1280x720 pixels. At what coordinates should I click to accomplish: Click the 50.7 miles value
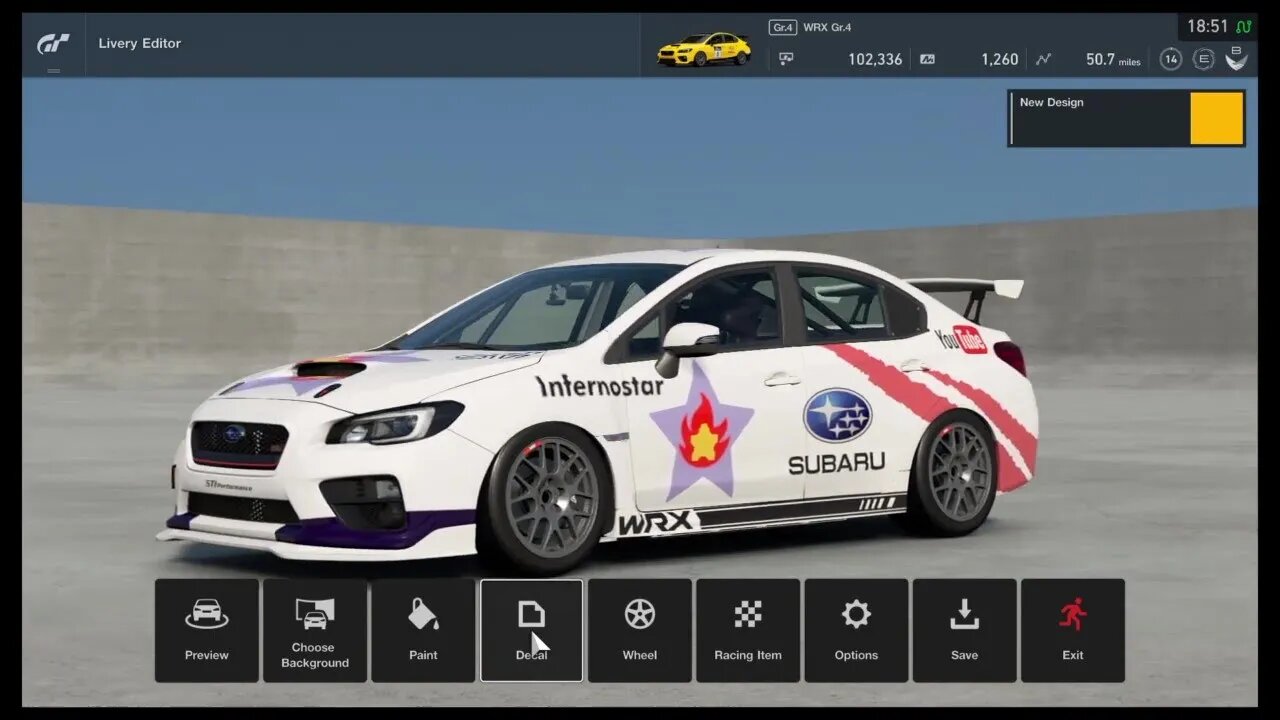click(1113, 60)
